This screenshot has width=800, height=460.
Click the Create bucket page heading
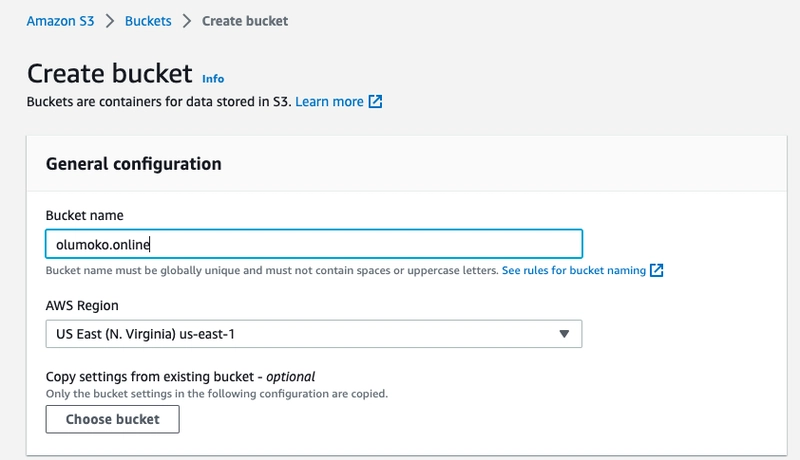point(109,73)
